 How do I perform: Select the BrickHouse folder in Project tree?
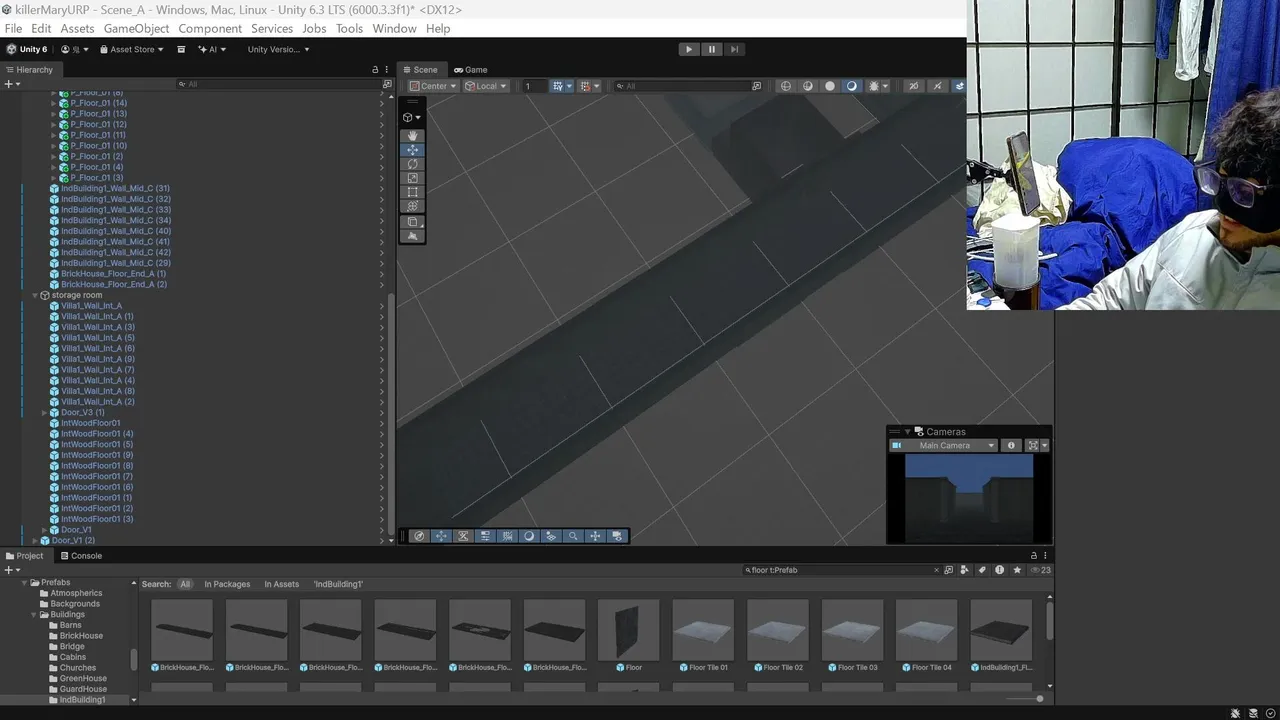point(81,636)
